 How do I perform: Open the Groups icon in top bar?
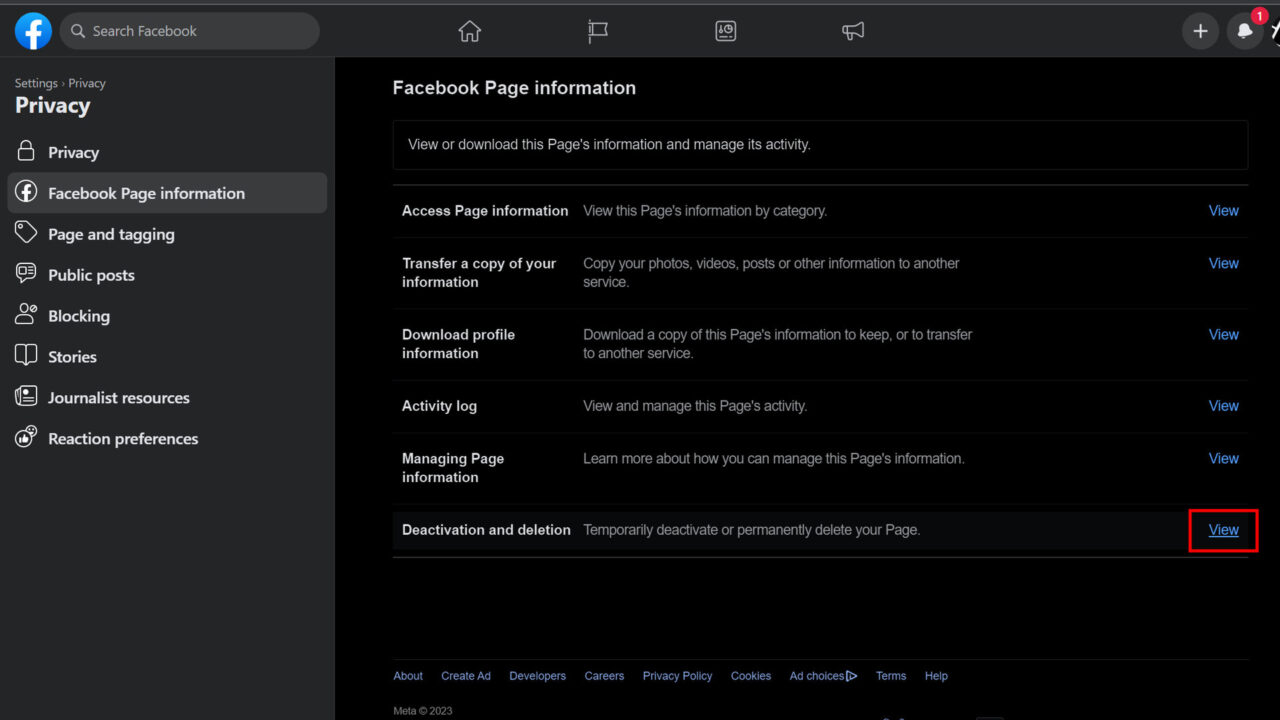[725, 31]
